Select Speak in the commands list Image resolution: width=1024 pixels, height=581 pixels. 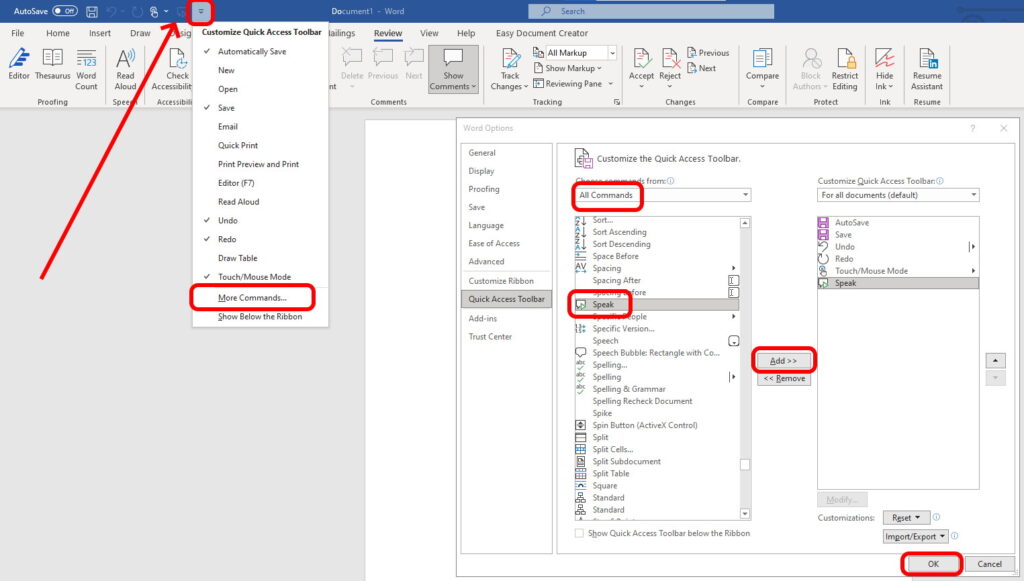pyautogui.click(x=605, y=305)
